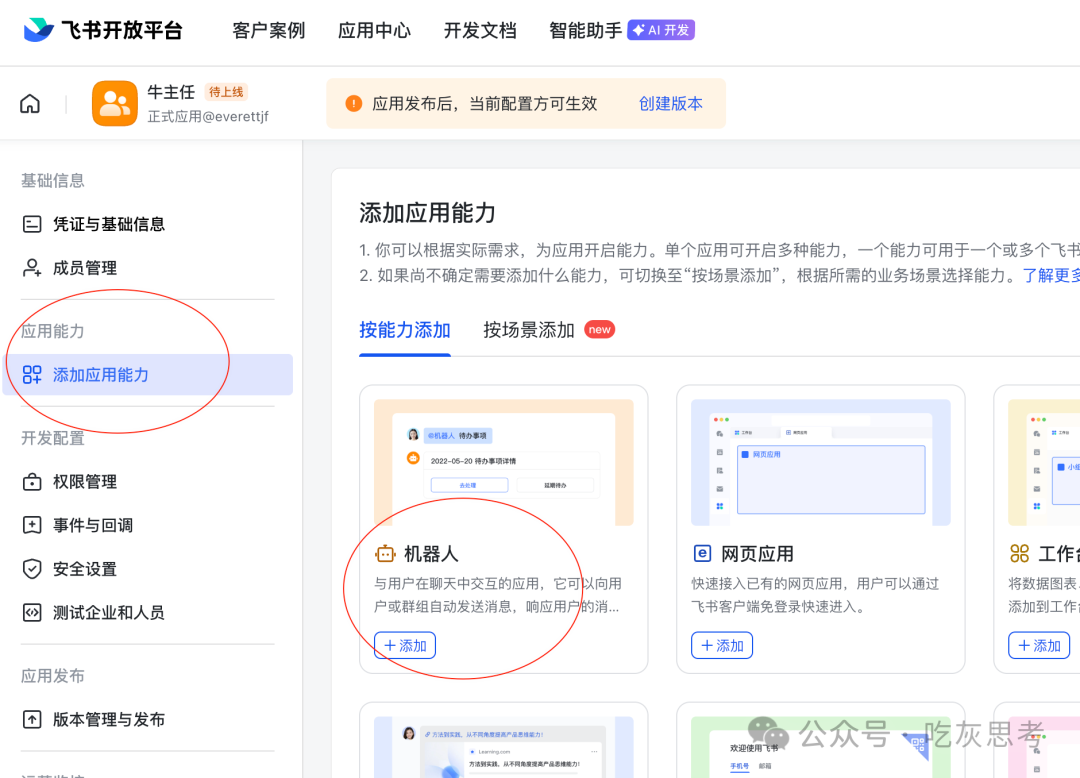1080x778 pixels.
Task: Click the Feishu Open Platform logo
Action: coord(103,30)
